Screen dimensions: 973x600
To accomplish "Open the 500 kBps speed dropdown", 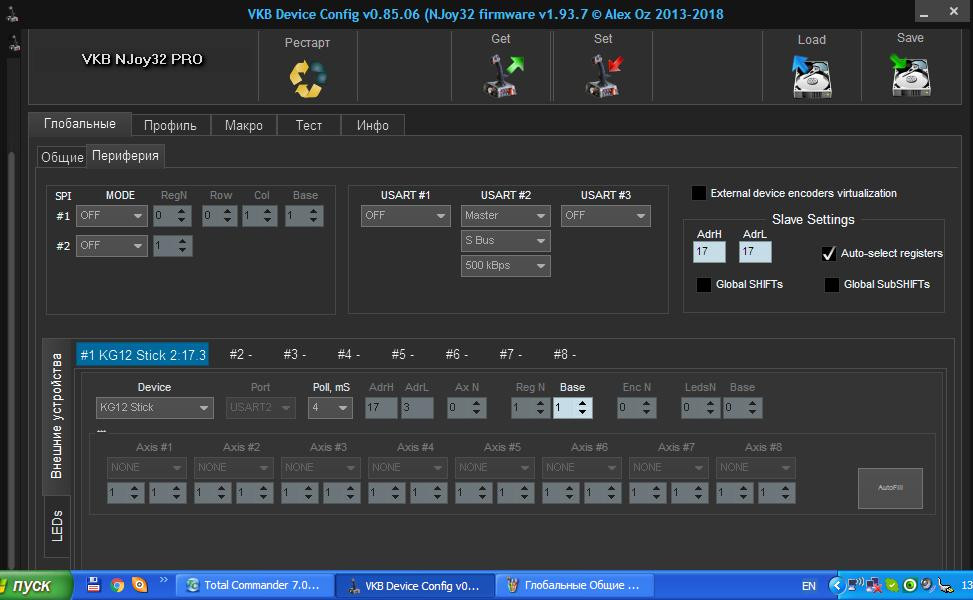I will pyautogui.click(x=506, y=266).
